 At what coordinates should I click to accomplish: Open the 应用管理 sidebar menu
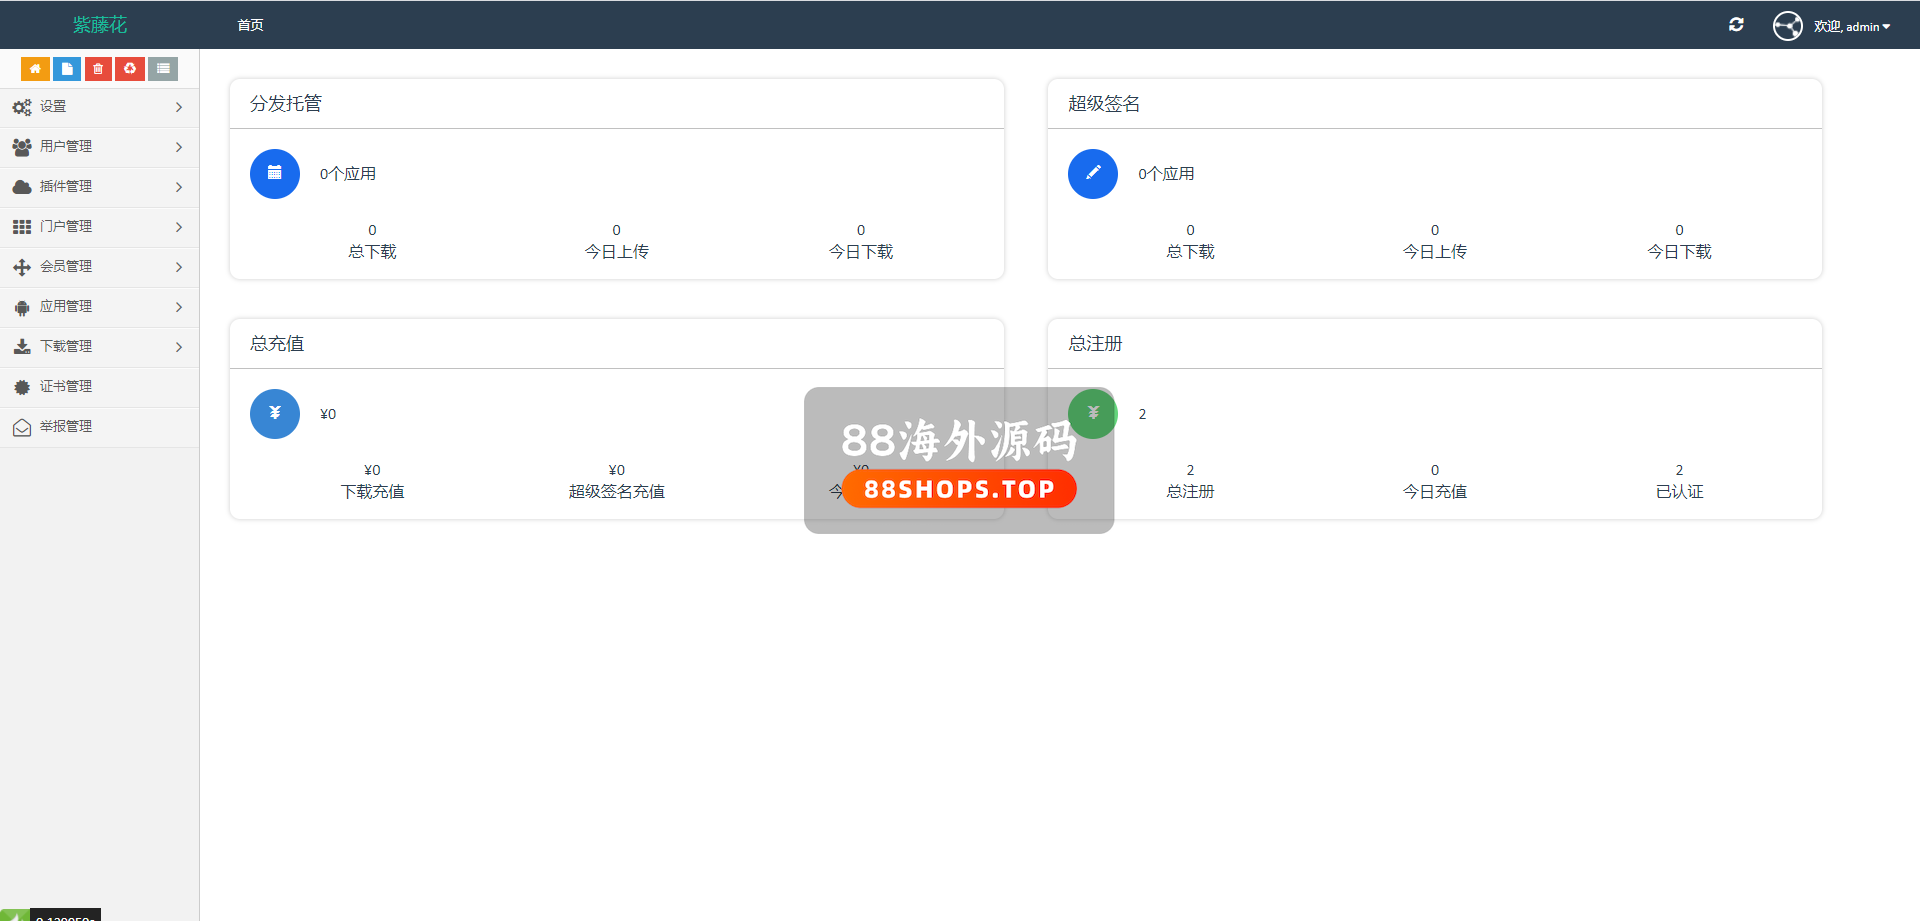coord(99,307)
